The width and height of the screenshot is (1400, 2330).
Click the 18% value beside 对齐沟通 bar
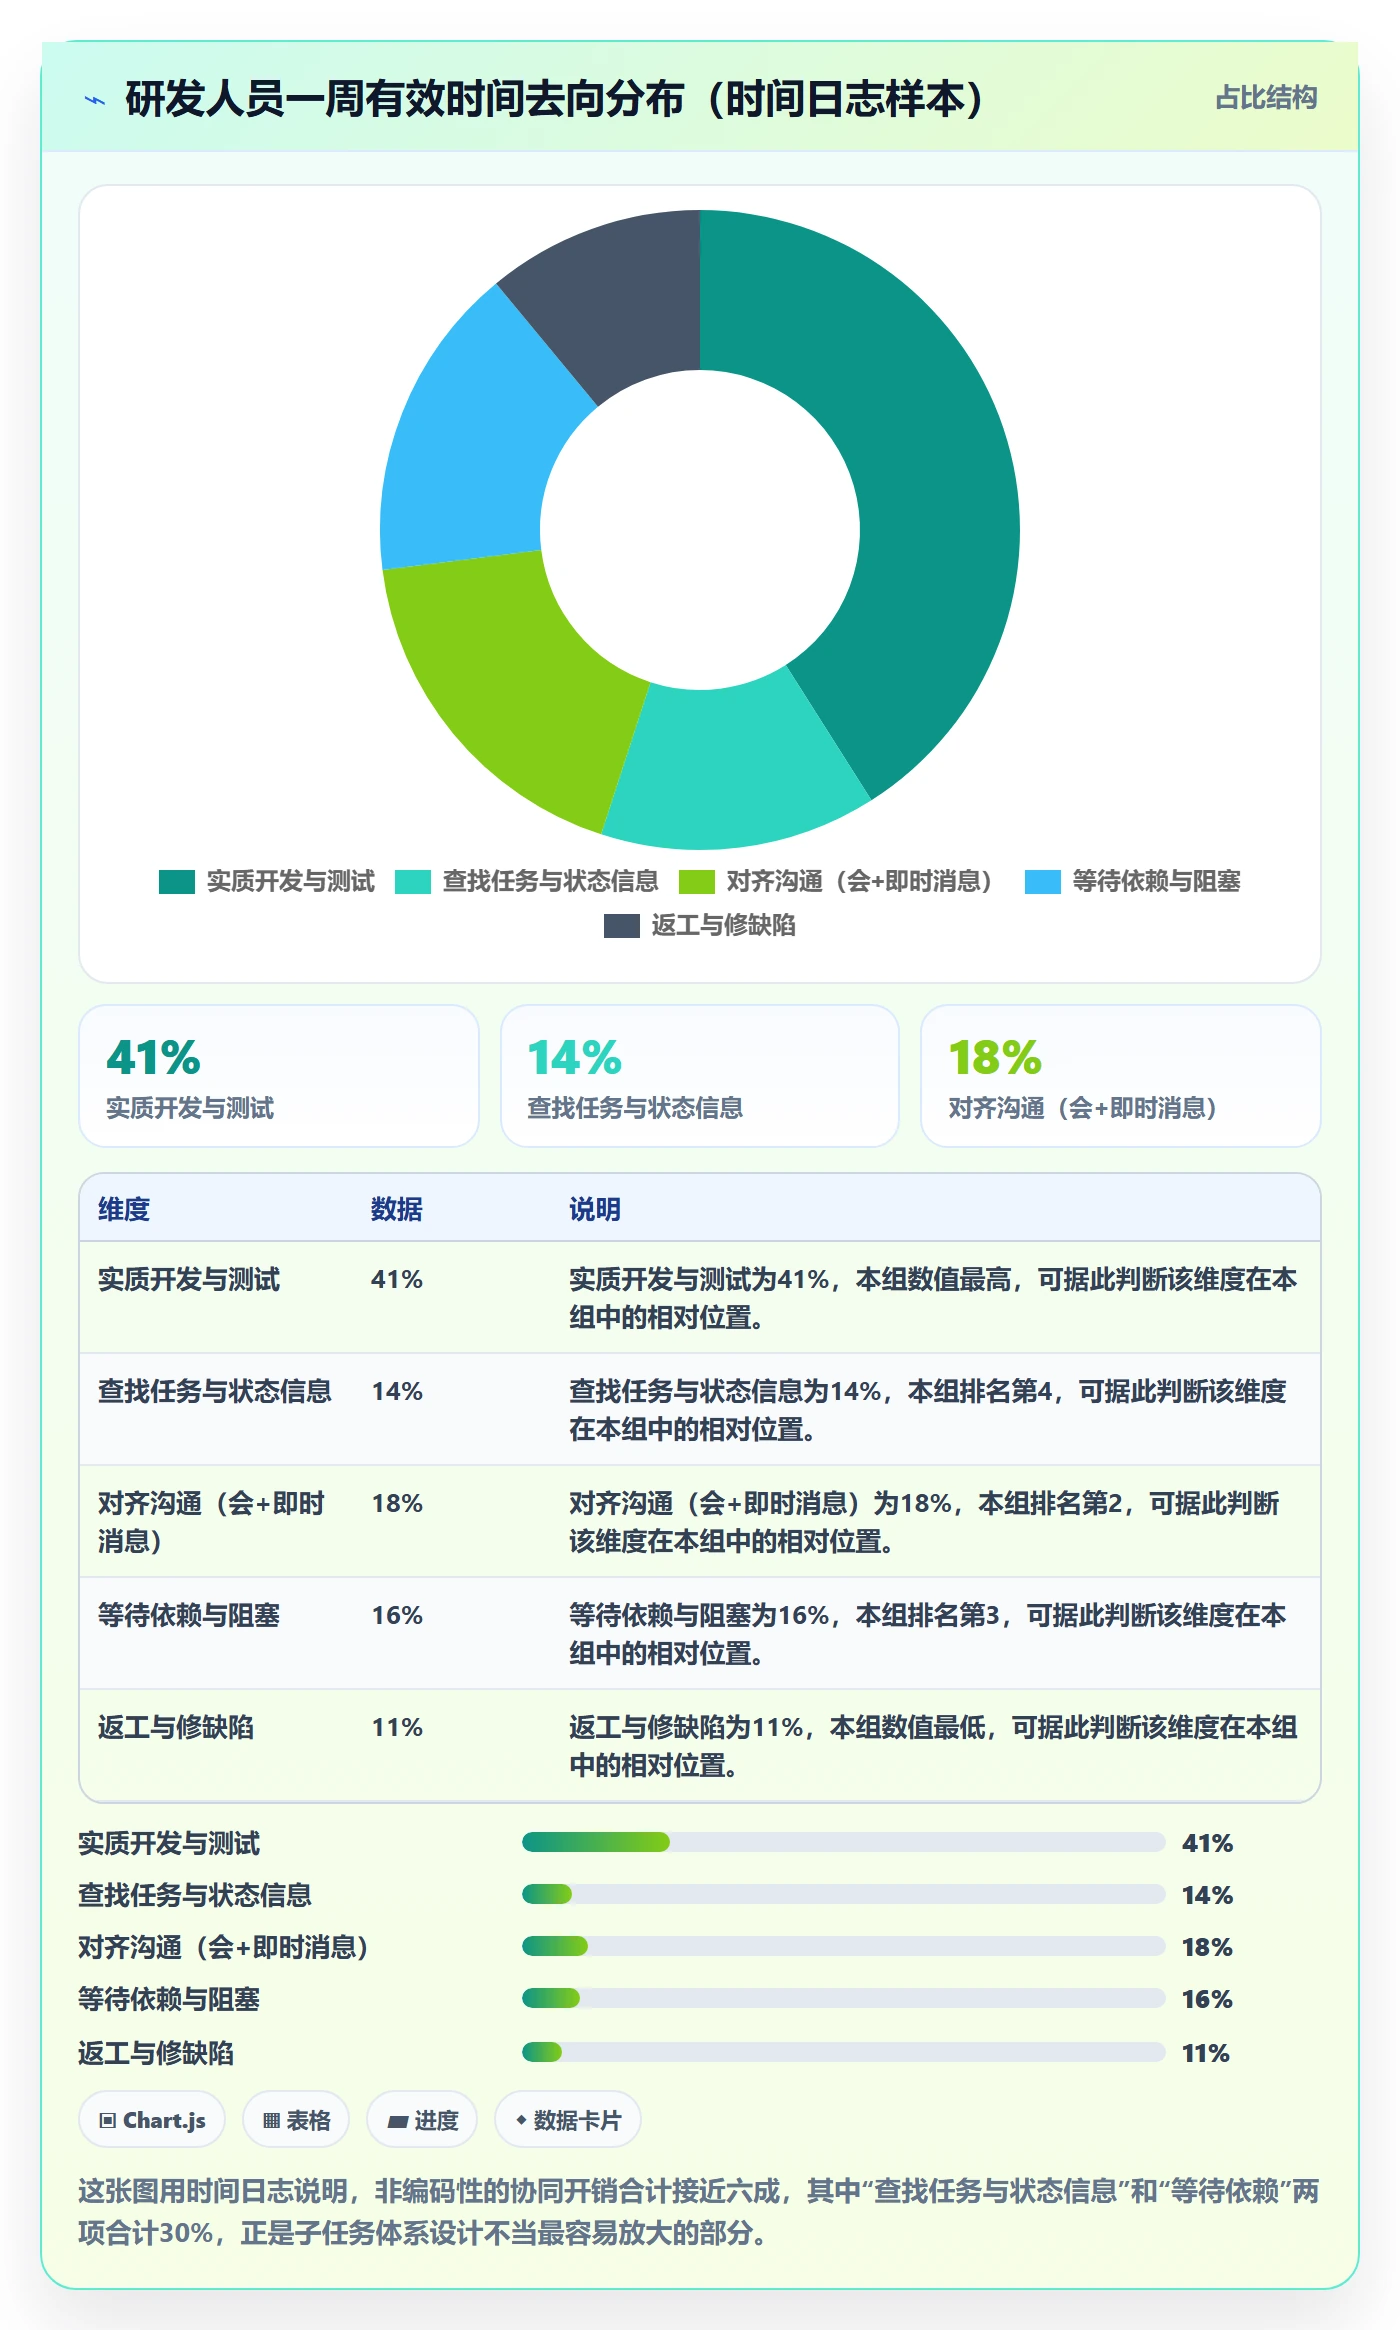(1207, 1947)
